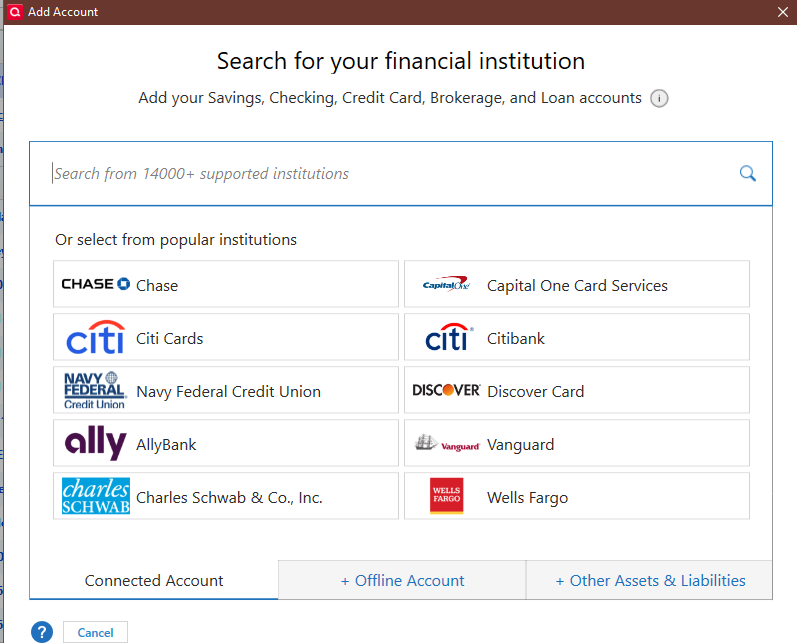Image resolution: width=797 pixels, height=643 pixels.
Task: Click the Citi Cards logo
Action: 96,337
